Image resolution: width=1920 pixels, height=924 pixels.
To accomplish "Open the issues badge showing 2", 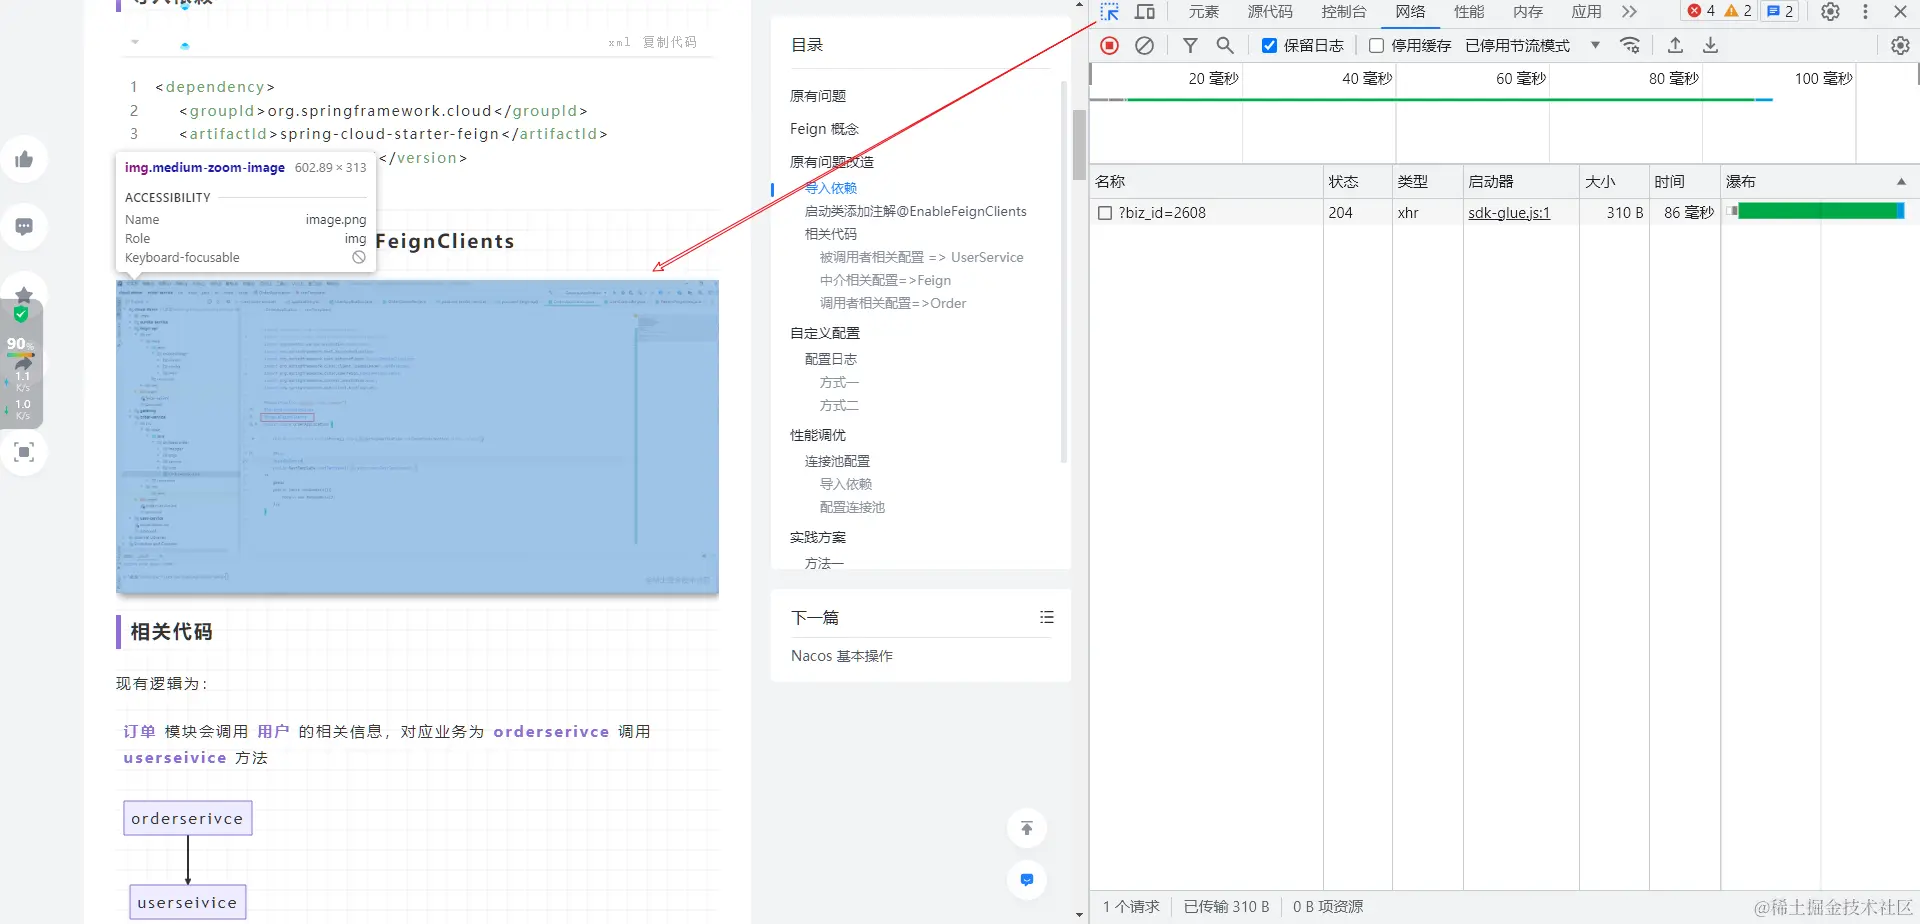I will click(x=1780, y=11).
